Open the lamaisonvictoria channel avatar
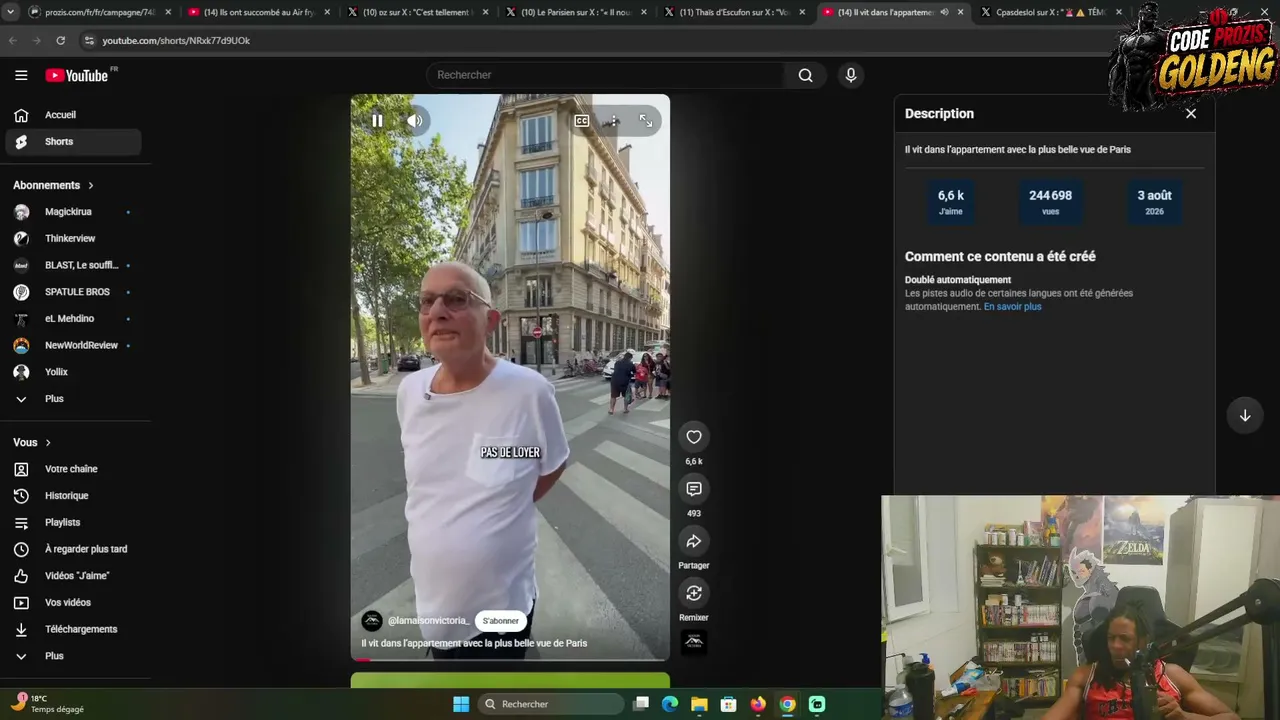 click(x=372, y=621)
